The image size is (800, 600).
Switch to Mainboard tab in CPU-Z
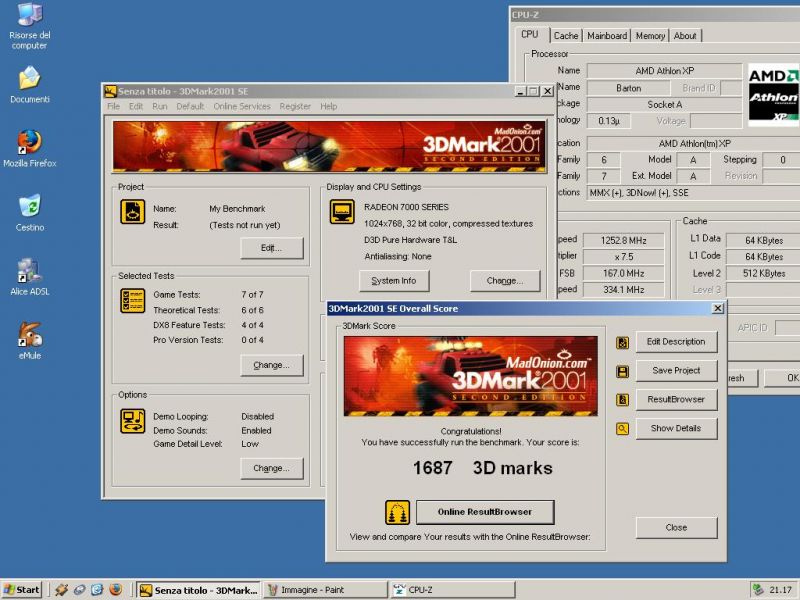pos(607,36)
